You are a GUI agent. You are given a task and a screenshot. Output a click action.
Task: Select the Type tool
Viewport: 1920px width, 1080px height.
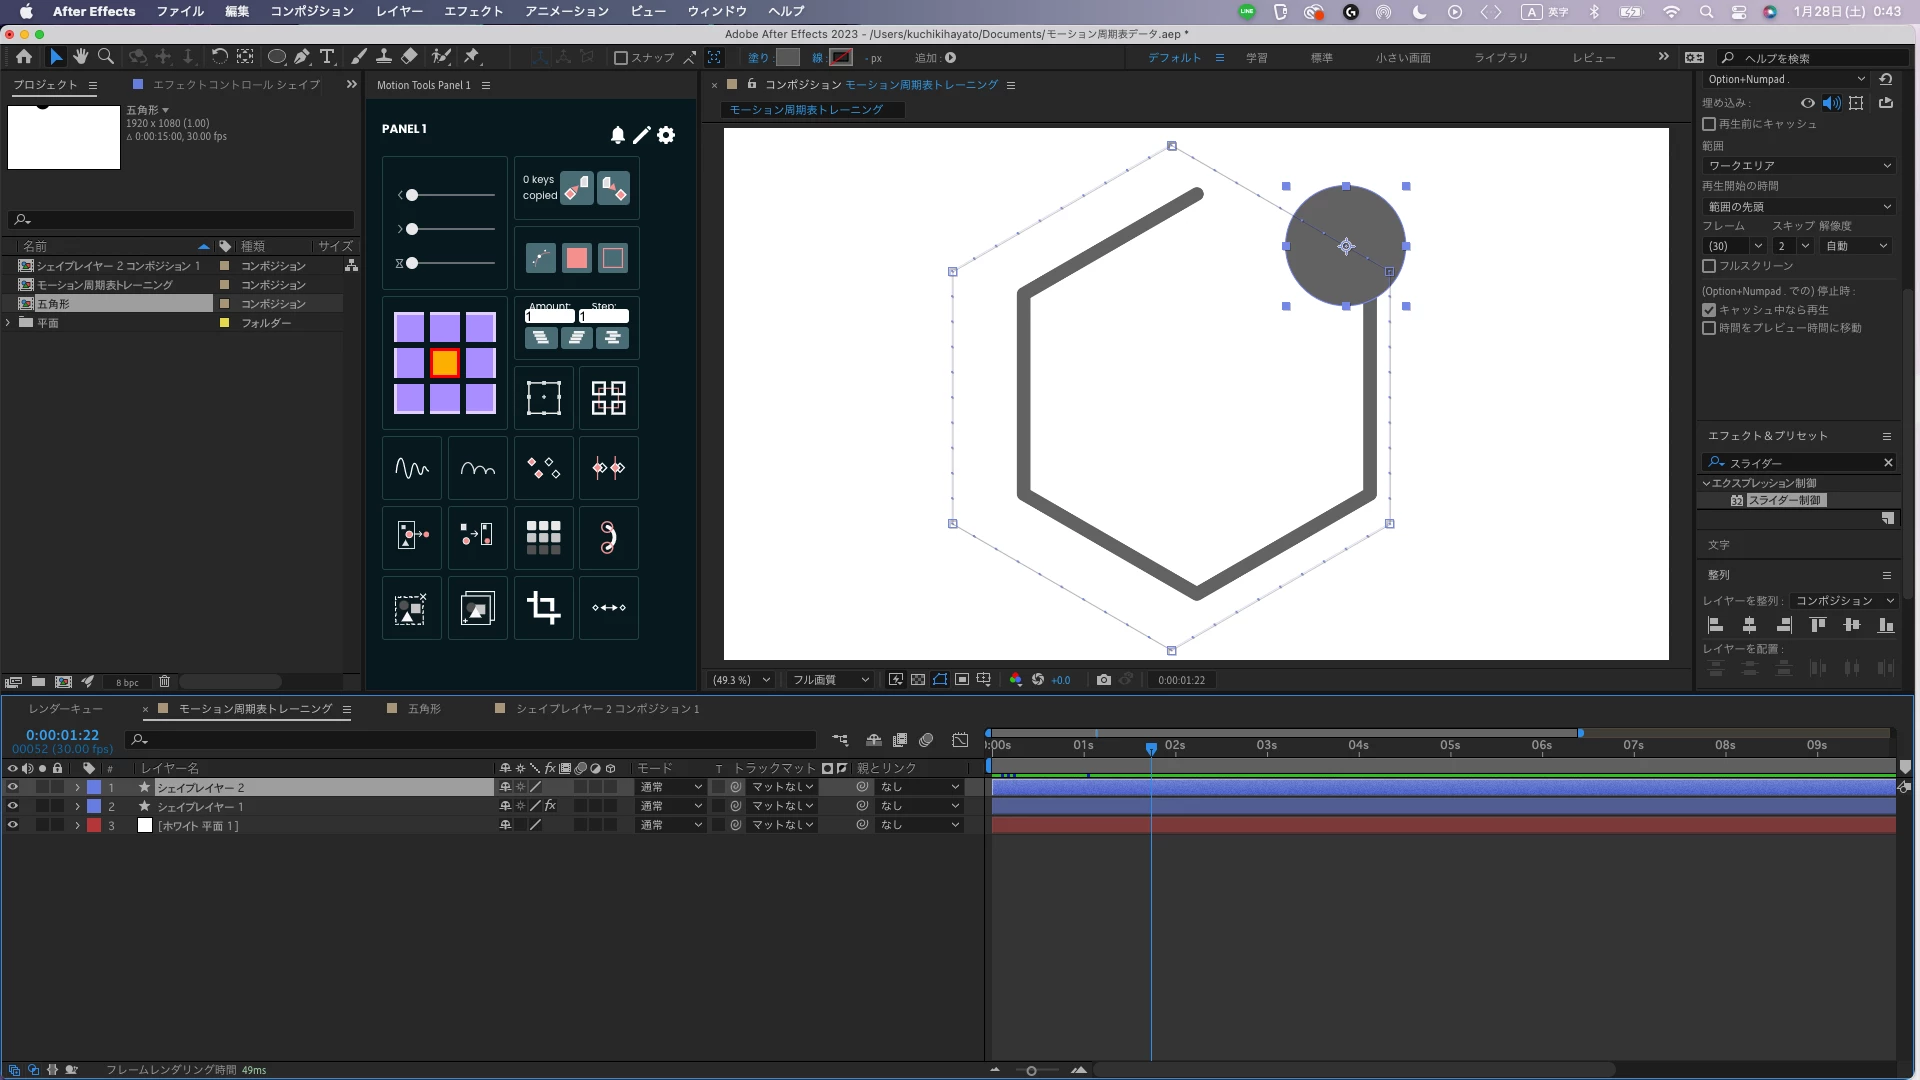327,57
